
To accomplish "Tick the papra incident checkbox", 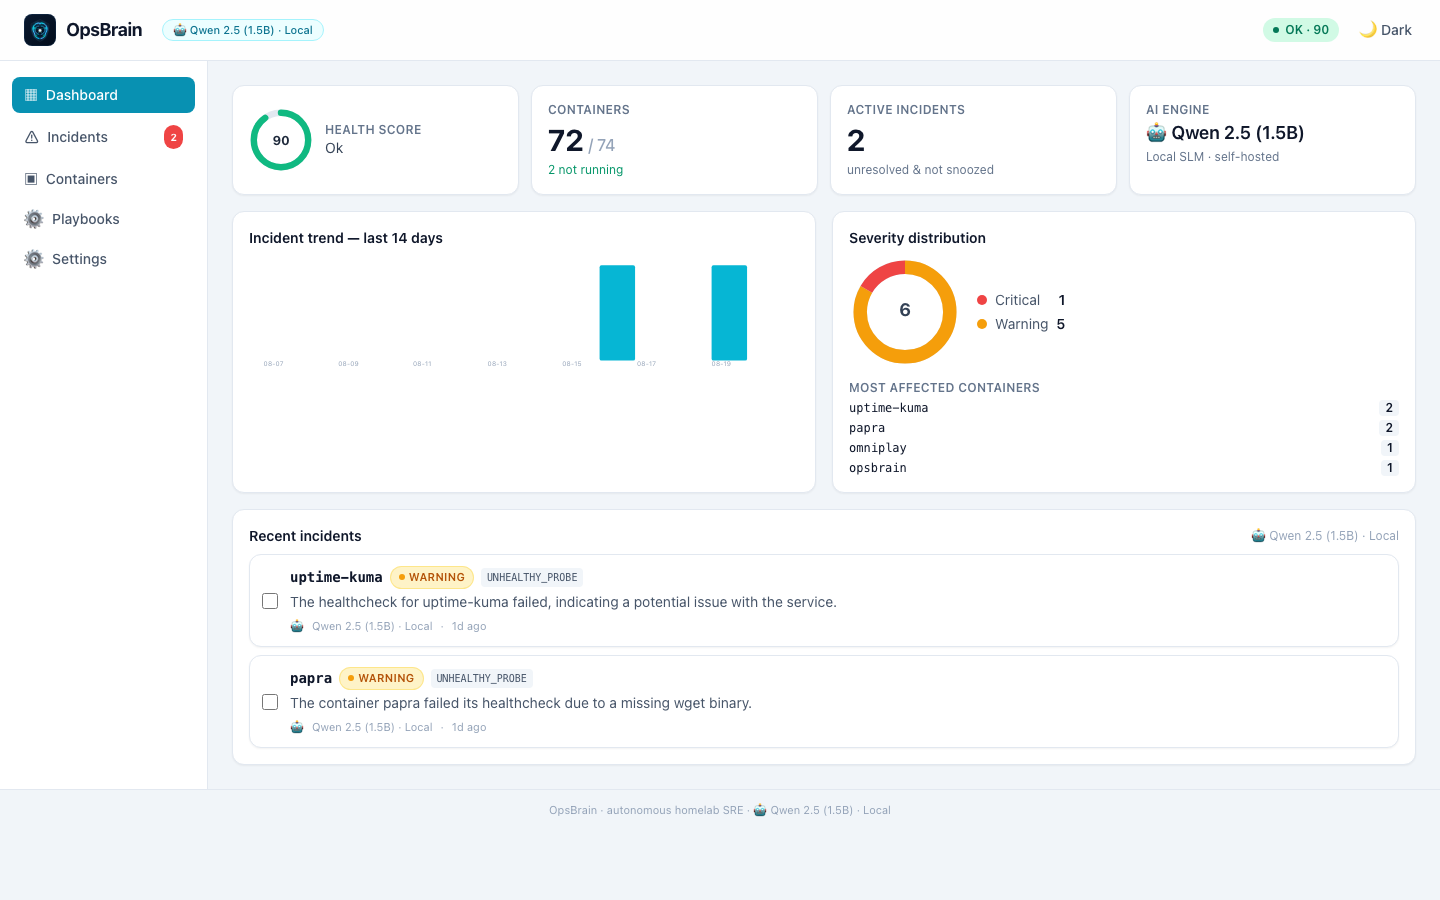I will point(270,702).
